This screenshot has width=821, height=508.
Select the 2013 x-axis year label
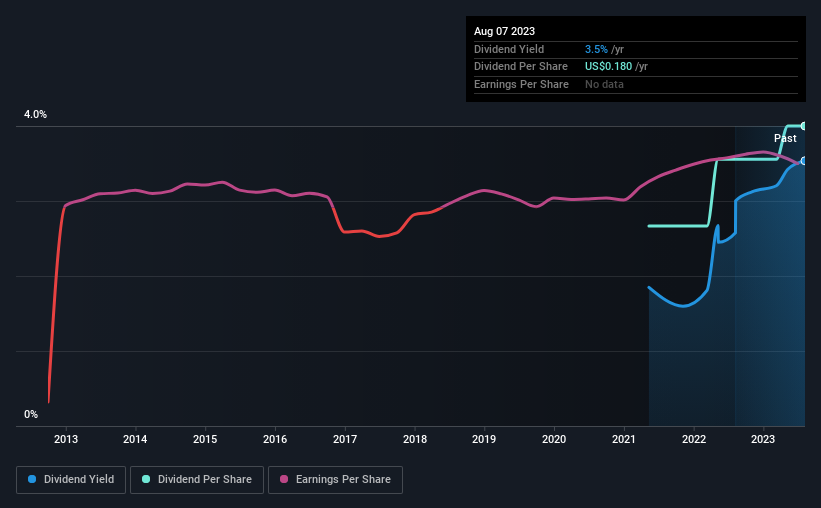[66, 439]
